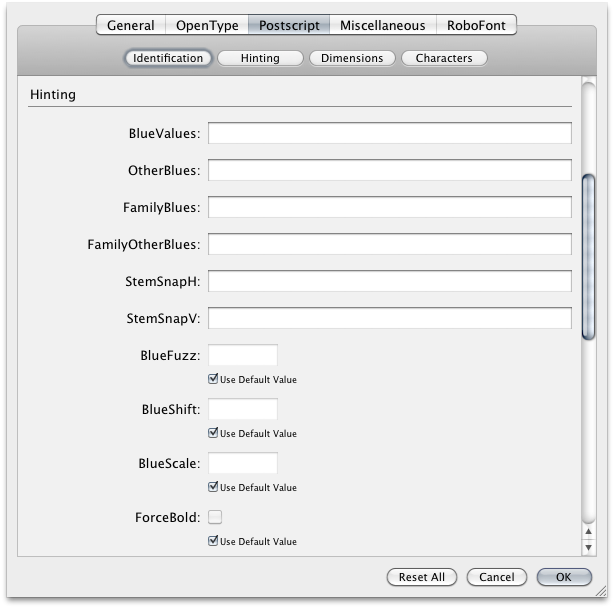Open the RoboFont tab
This screenshot has width=614, height=608.
tap(475, 25)
